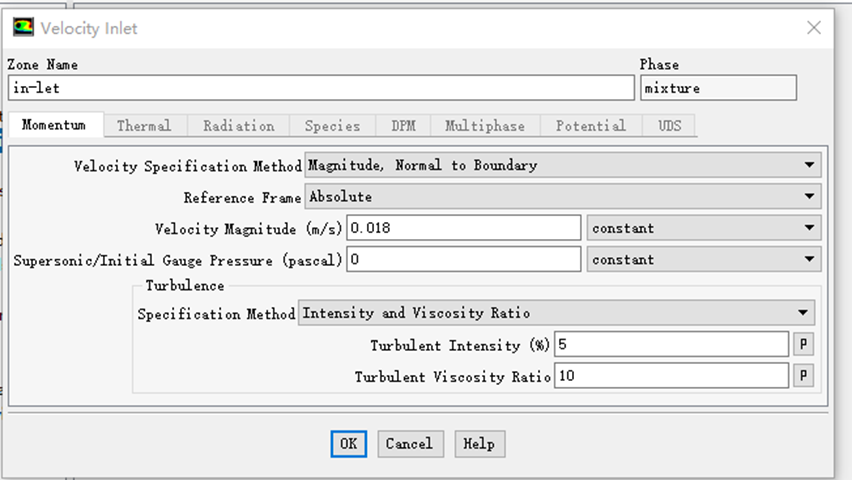This screenshot has width=852, height=480.
Task: Open Turbulence Specification Method dropdown
Action: point(556,313)
